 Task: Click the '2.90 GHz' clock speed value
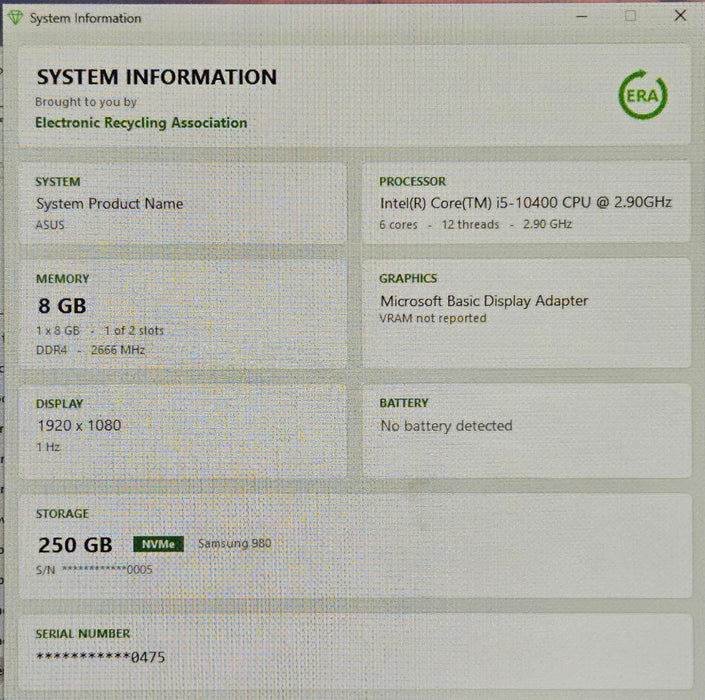[547, 224]
